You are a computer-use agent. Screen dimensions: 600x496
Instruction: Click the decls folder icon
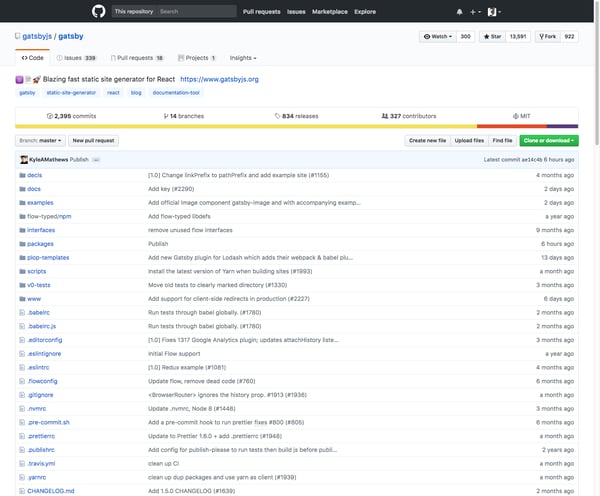[22, 175]
